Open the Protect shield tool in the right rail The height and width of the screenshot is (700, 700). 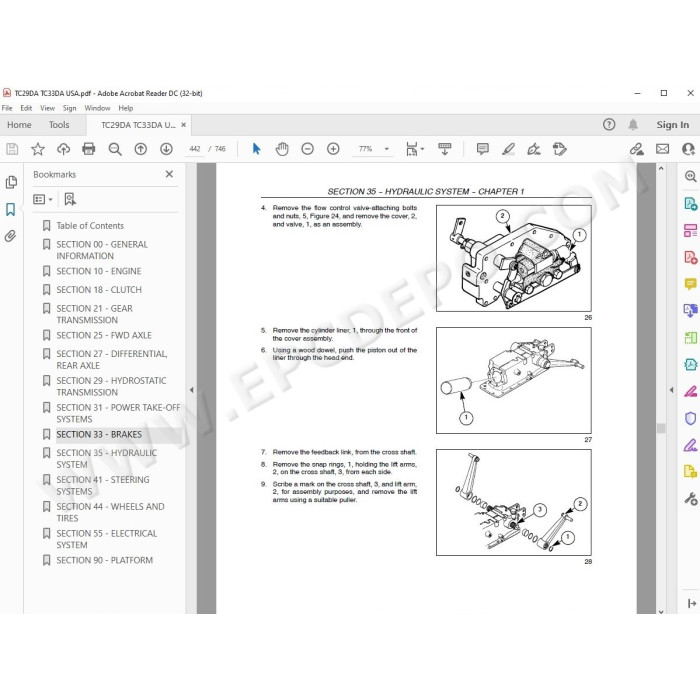click(691, 418)
